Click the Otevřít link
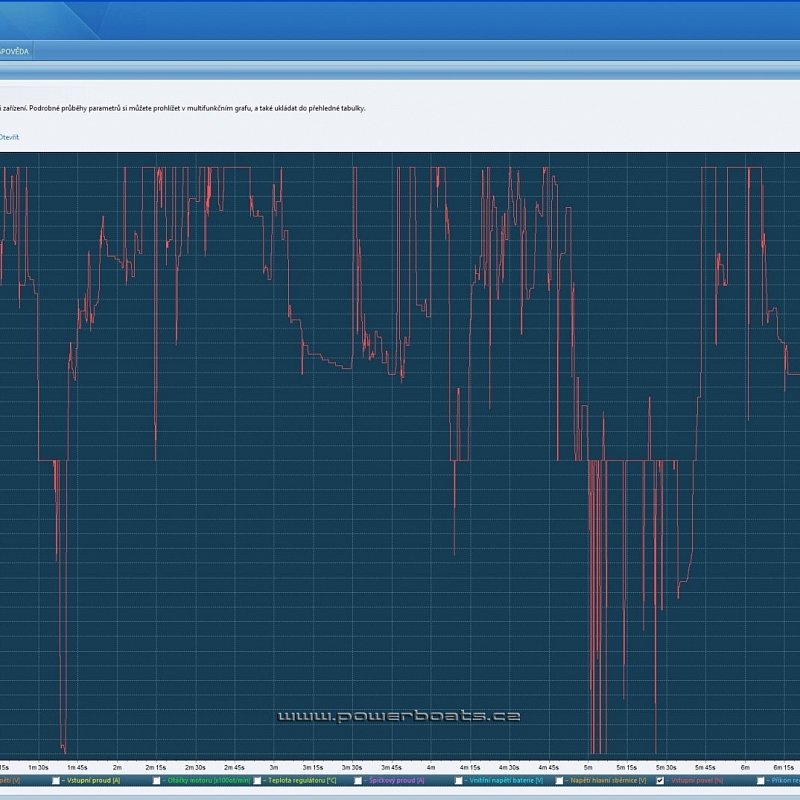 [x=9, y=136]
